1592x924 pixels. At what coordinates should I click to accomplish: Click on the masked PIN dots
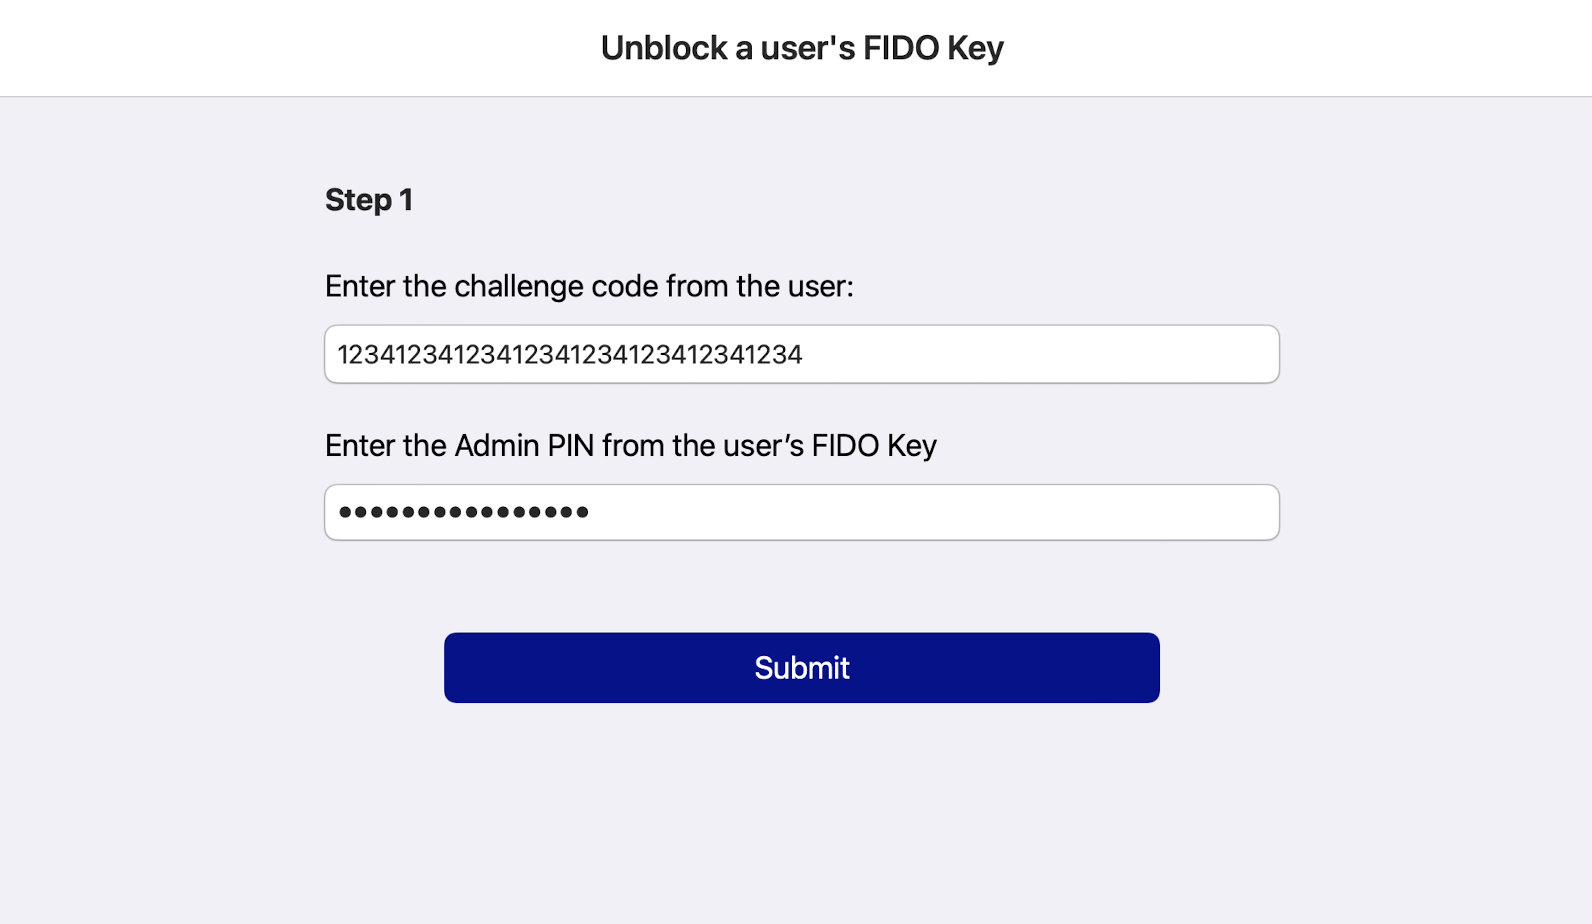point(463,512)
